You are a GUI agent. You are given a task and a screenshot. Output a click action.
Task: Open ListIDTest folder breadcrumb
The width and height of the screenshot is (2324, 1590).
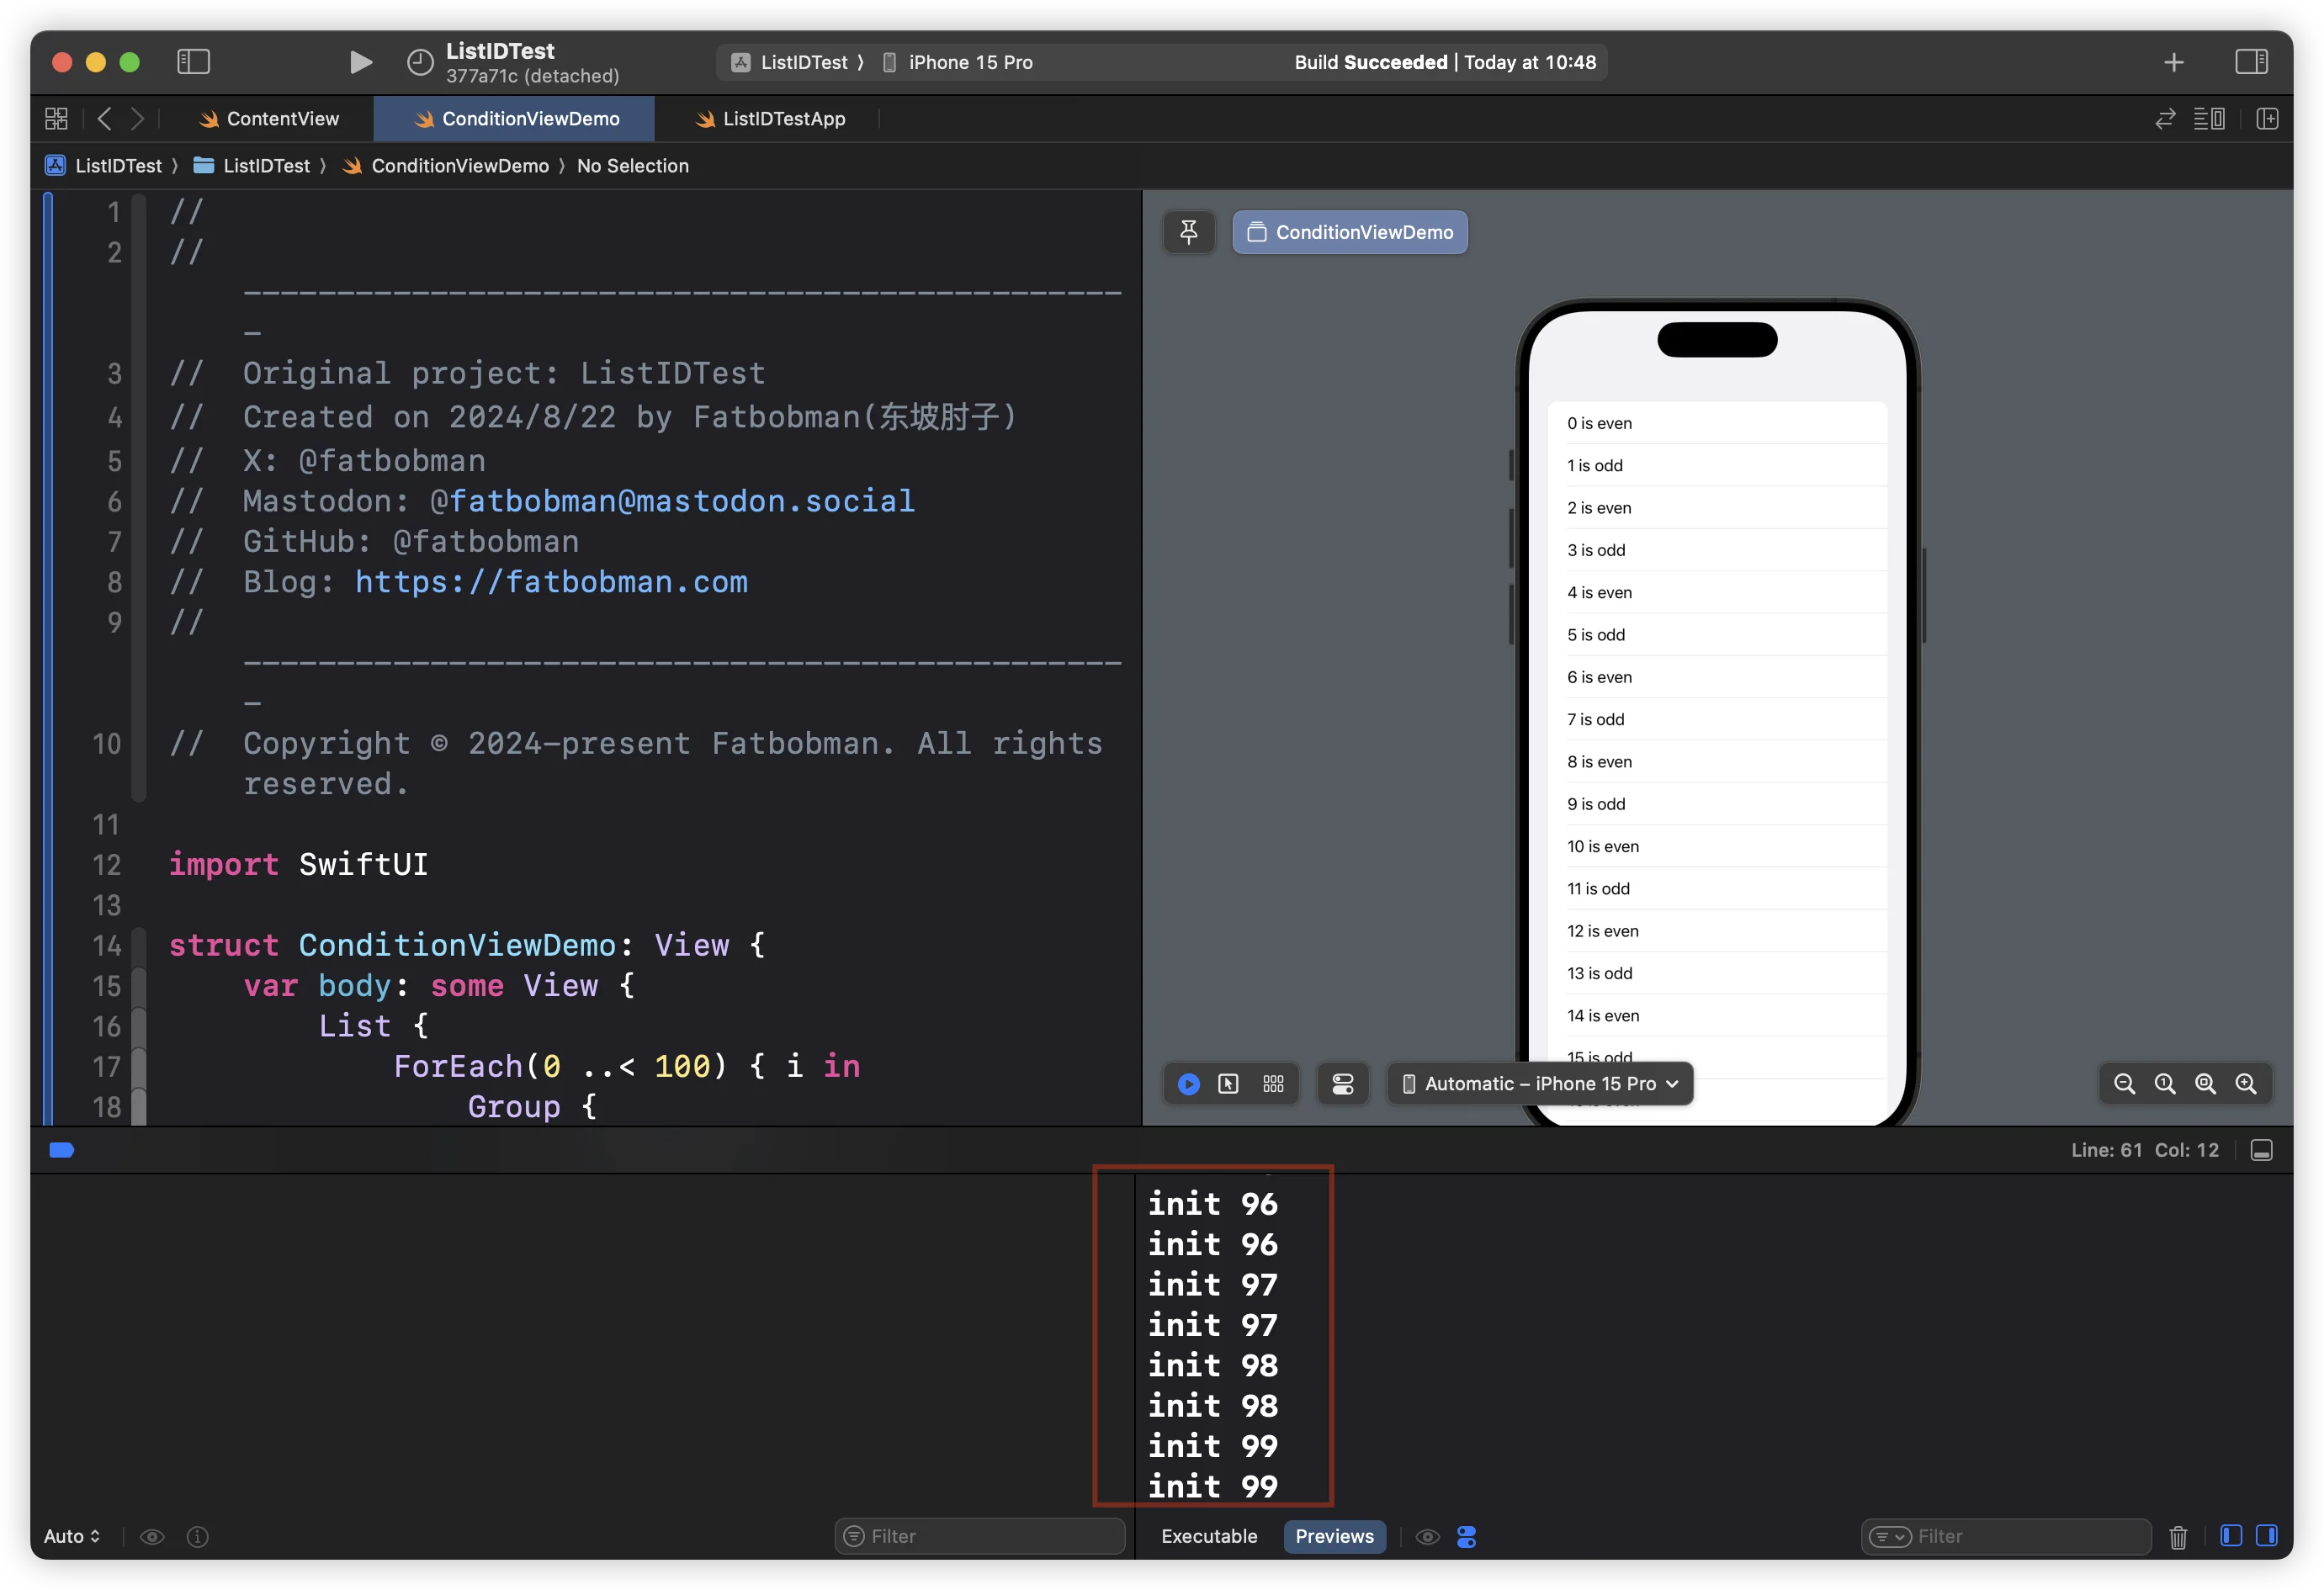252,166
